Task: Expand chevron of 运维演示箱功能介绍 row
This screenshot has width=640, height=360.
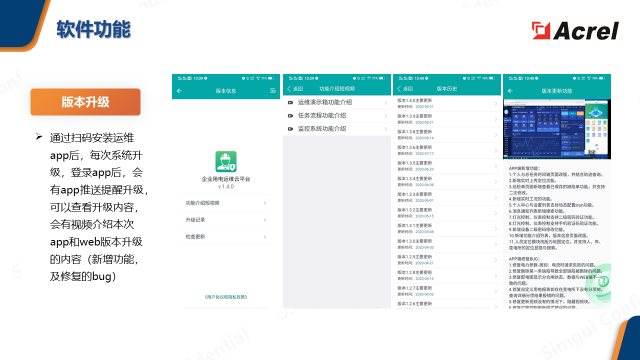Action: click(x=386, y=102)
